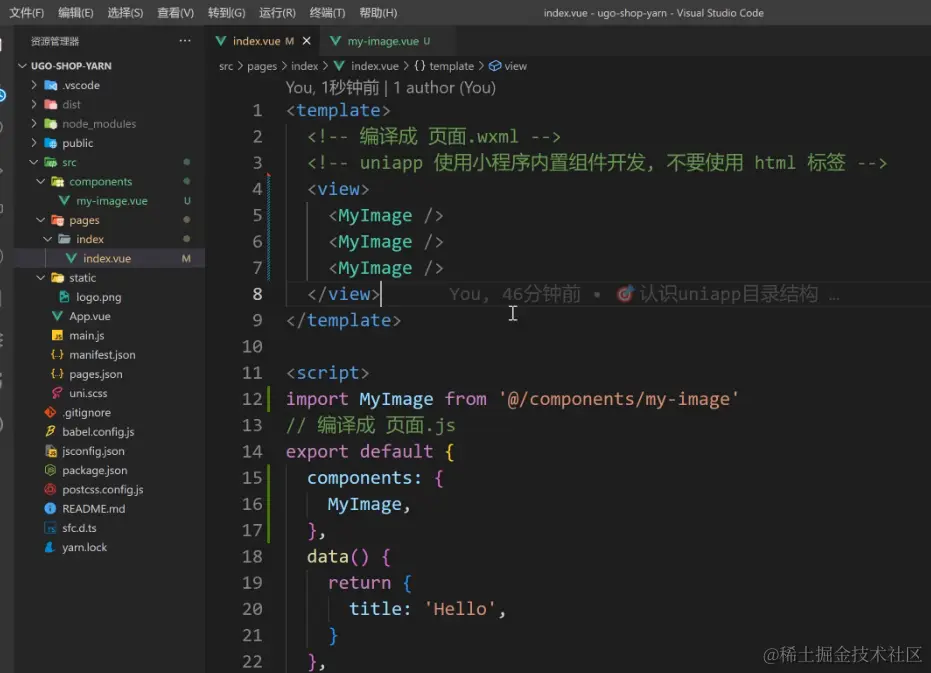Expand the dist folder chevron
This screenshot has width=931, height=673.
tap(34, 104)
